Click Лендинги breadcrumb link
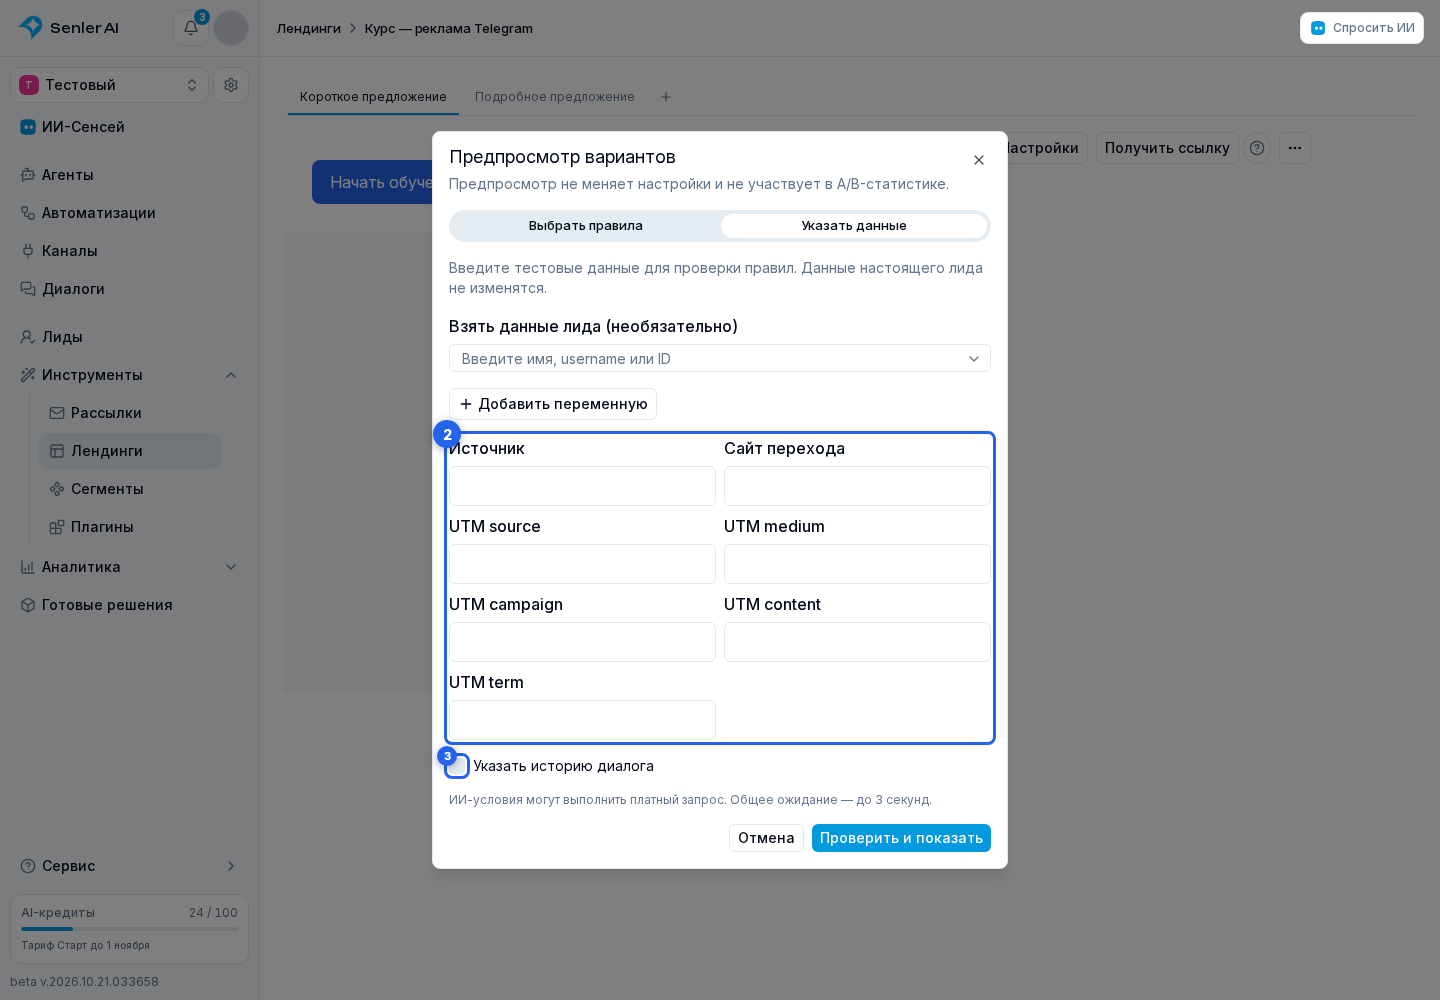Image resolution: width=1440 pixels, height=1000 pixels. (x=309, y=28)
